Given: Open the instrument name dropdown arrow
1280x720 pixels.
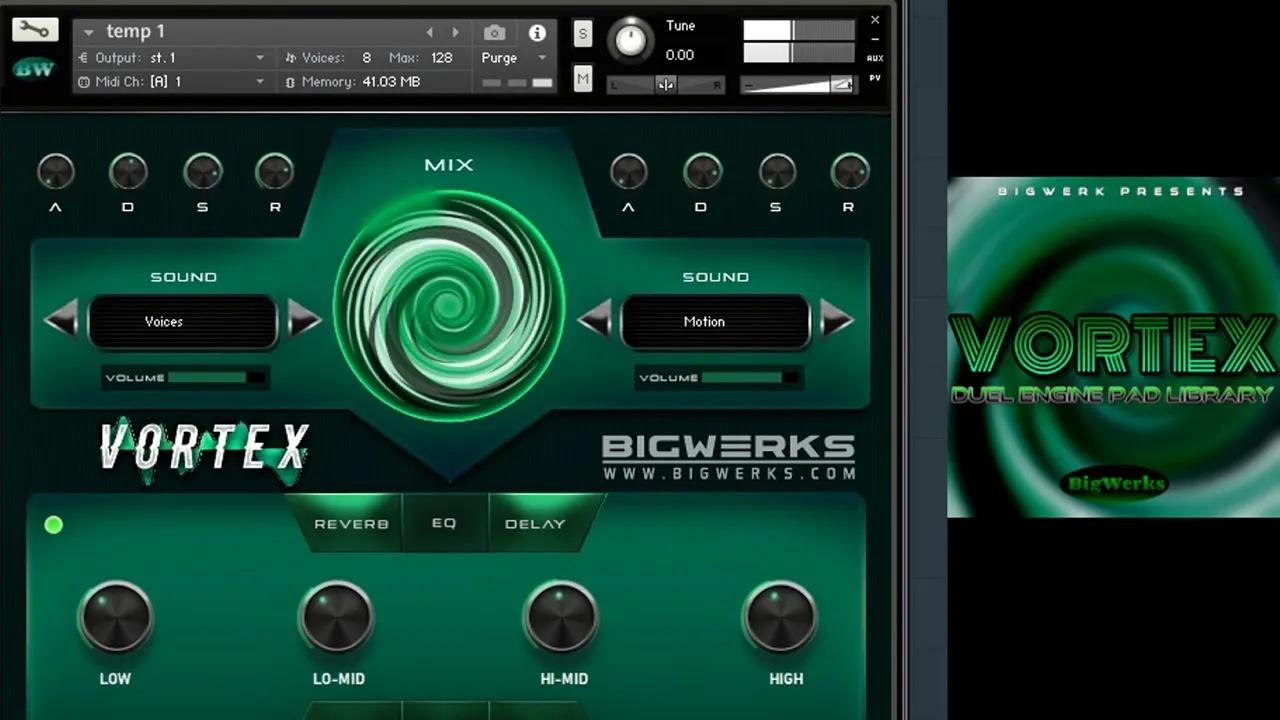Looking at the screenshot, I should point(88,33).
